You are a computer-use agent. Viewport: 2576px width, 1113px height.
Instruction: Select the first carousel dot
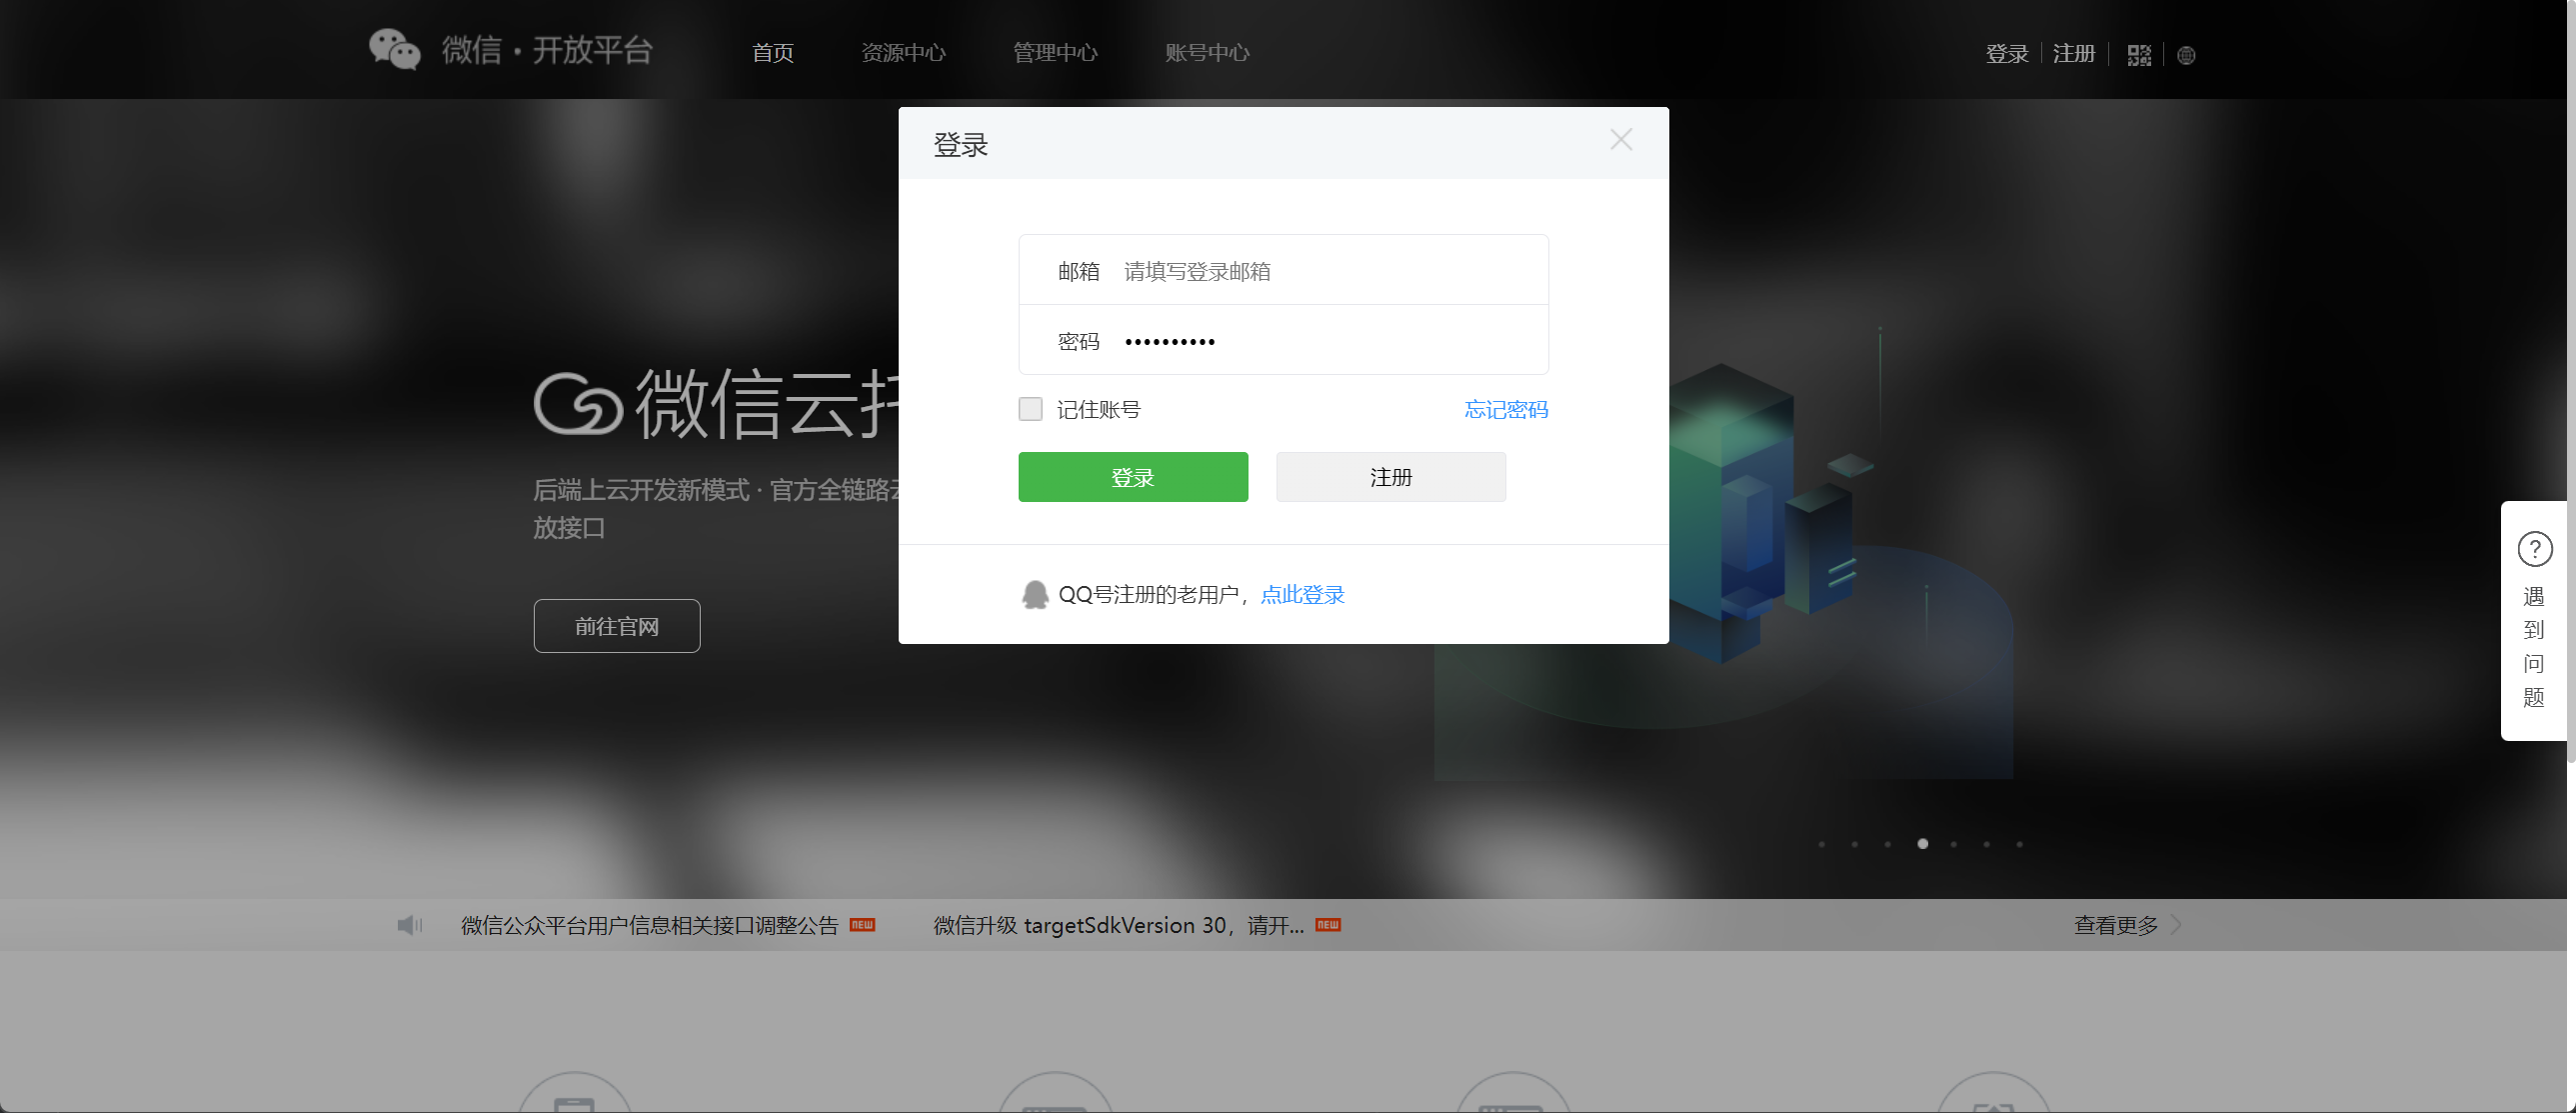[1822, 844]
